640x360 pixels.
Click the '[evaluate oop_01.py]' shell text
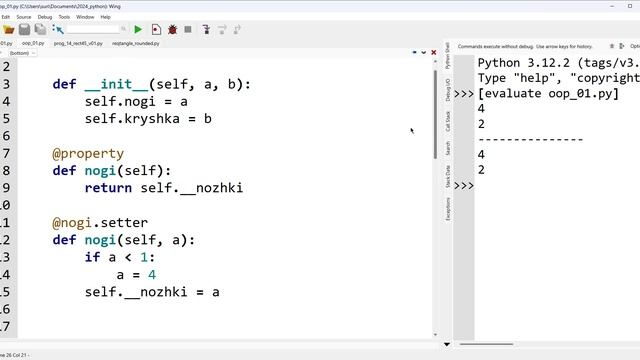pyautogui.click(x=548, y=93)
